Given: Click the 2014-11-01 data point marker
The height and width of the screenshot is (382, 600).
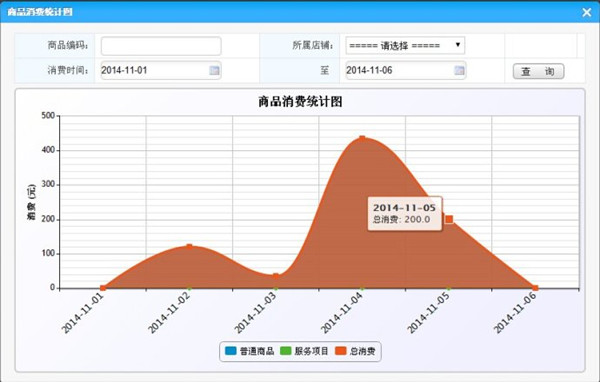Looking at the screenshot, I should click(103, 288).
